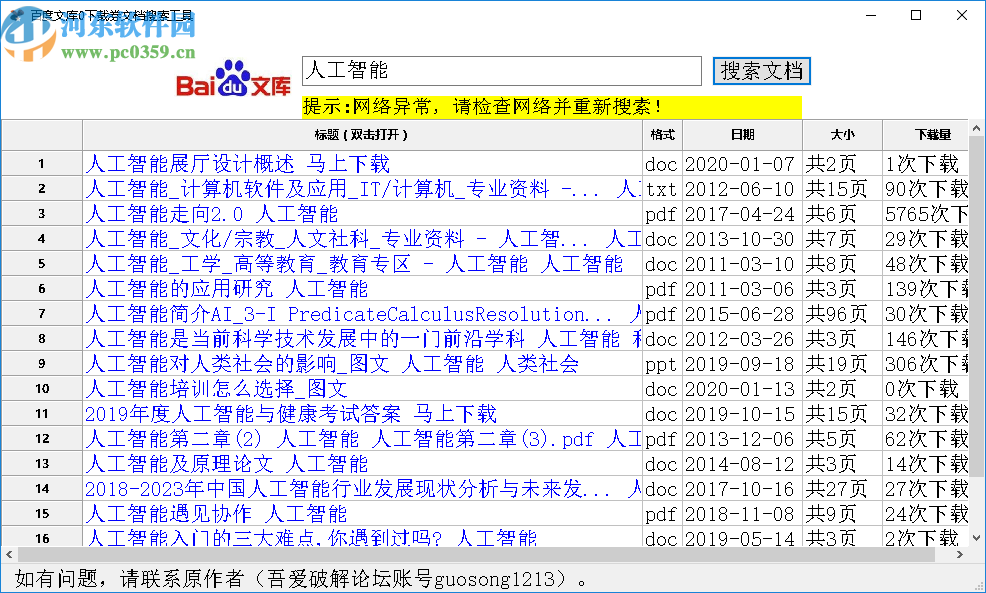Select row number 7 in the results table
This screenshot has height=593, width=986.
coord(40,313)
